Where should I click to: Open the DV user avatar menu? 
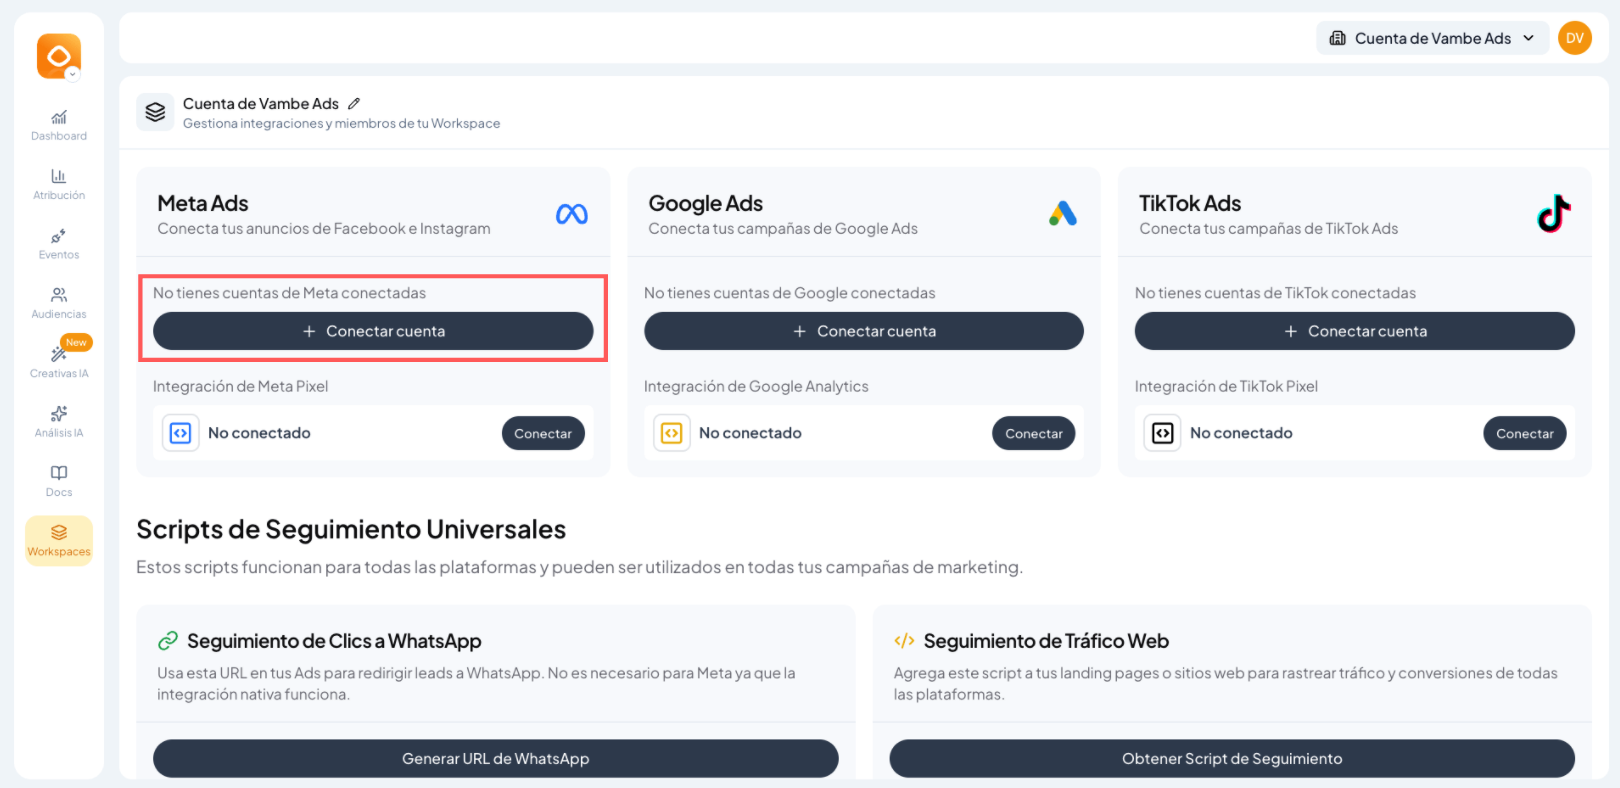pyautogui.click(x=1574, y=39)
